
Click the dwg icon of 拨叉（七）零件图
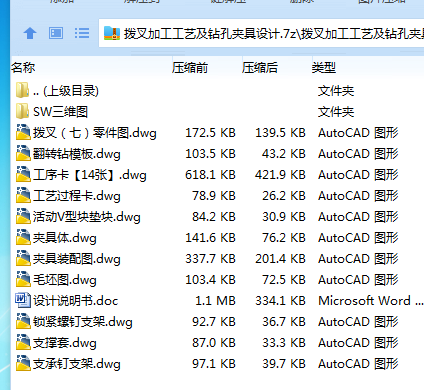(23, 132)
